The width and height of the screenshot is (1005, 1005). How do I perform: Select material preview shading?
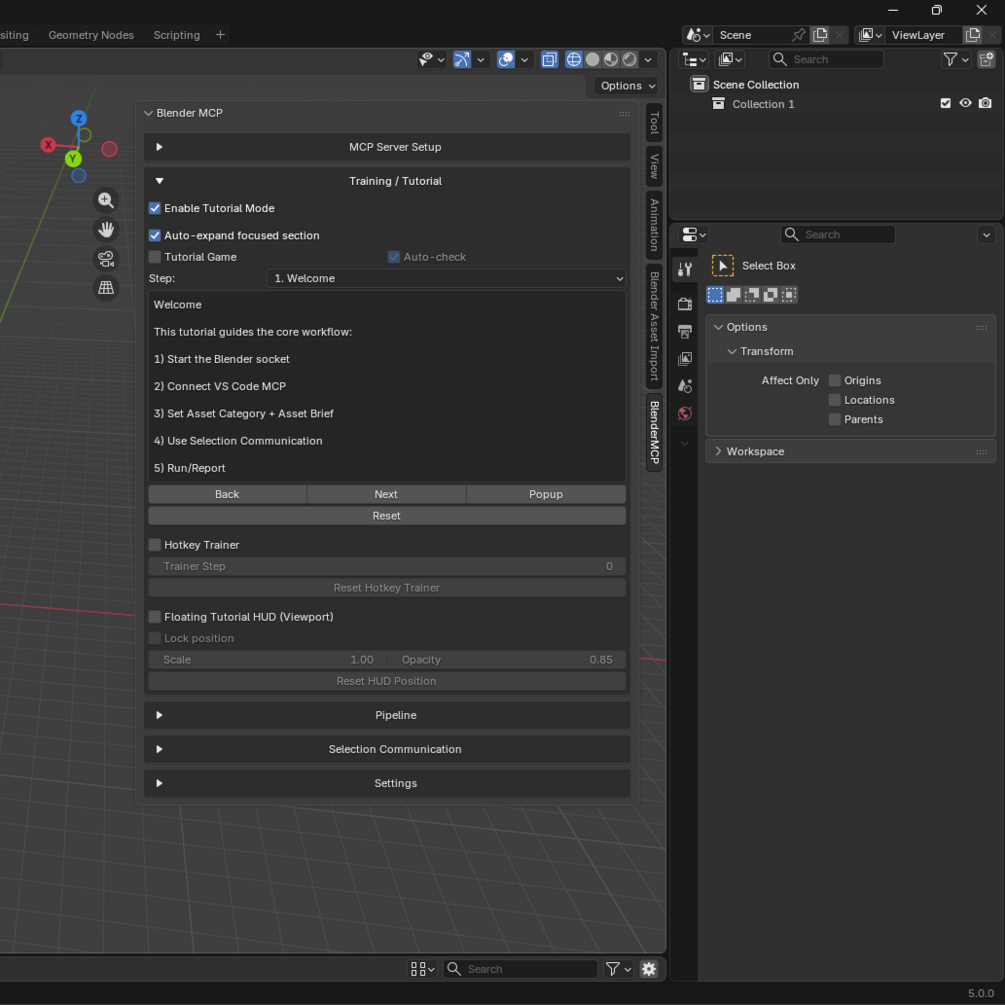pos(611,60)
